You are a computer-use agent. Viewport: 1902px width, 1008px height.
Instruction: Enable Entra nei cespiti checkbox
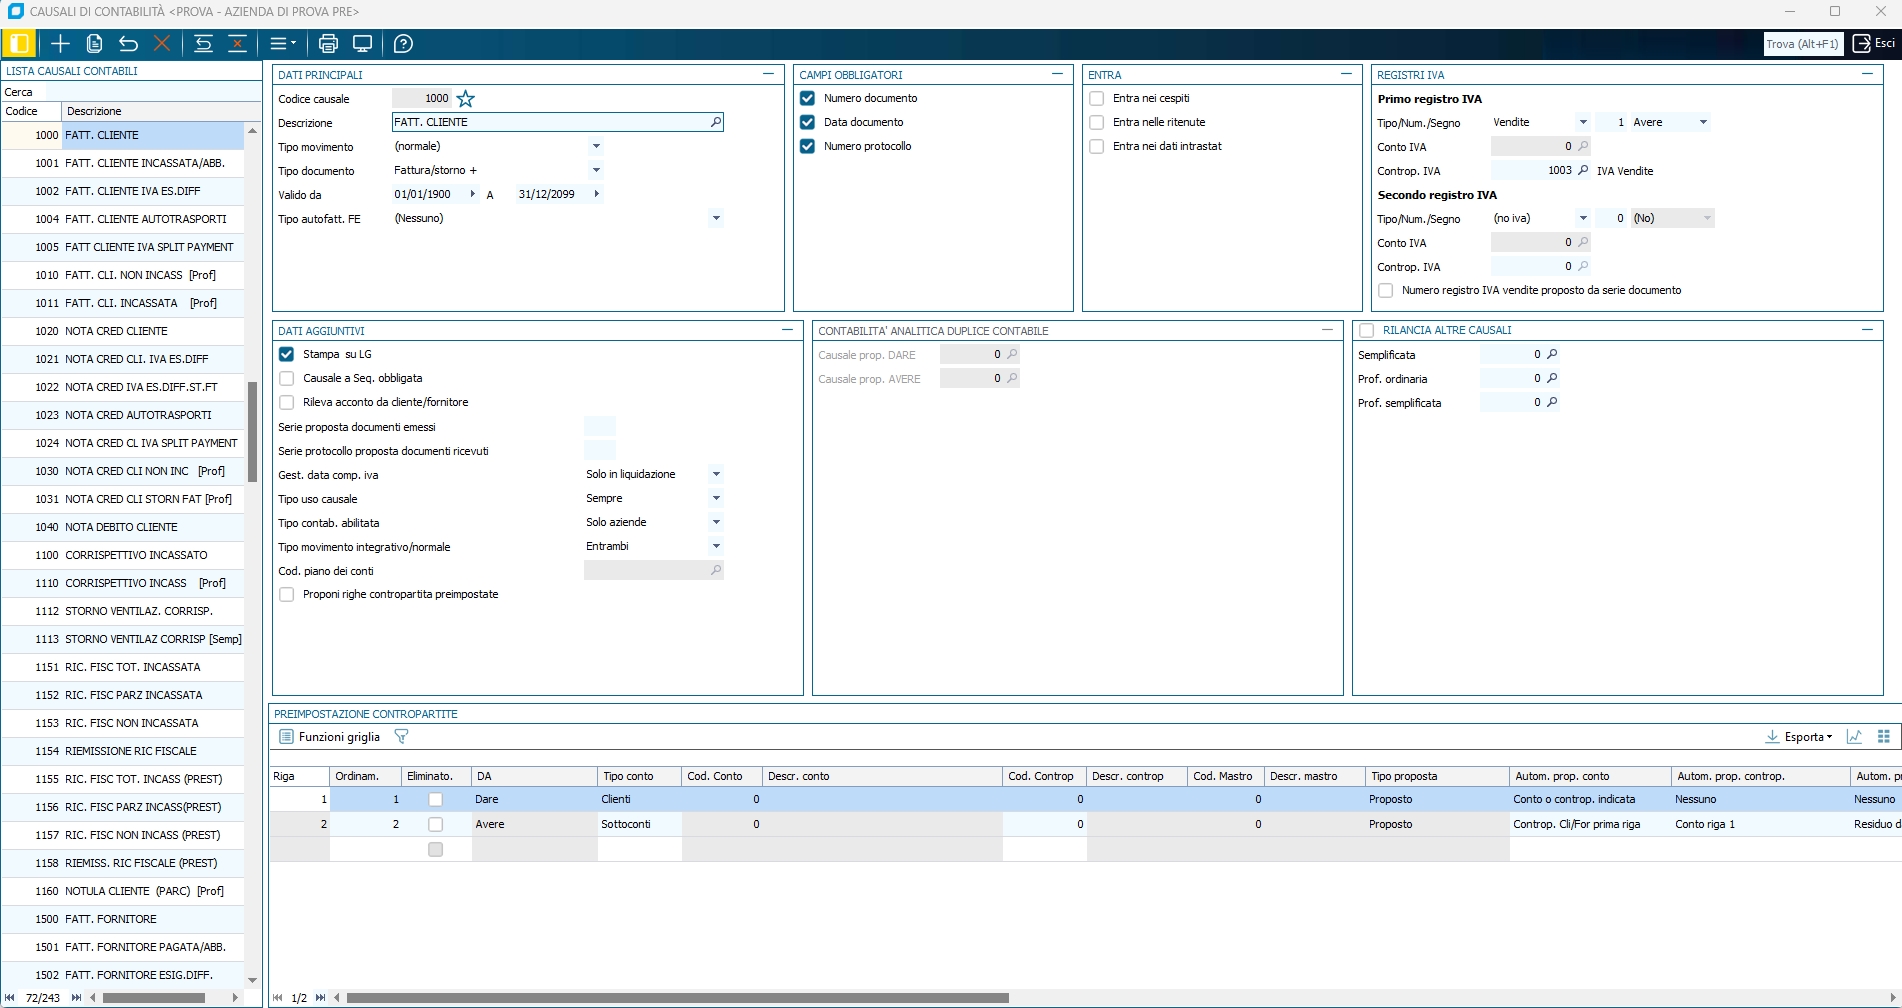1097,99
